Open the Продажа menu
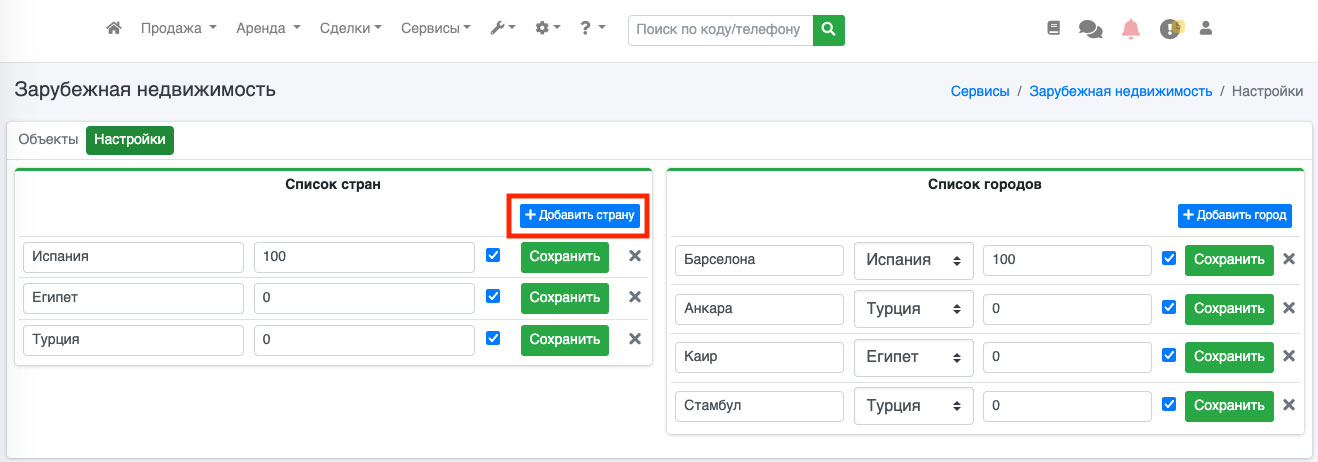Image resolution: width=1318 pixels, height=462 pixels. pyautogui.click(x=178, y=29)
